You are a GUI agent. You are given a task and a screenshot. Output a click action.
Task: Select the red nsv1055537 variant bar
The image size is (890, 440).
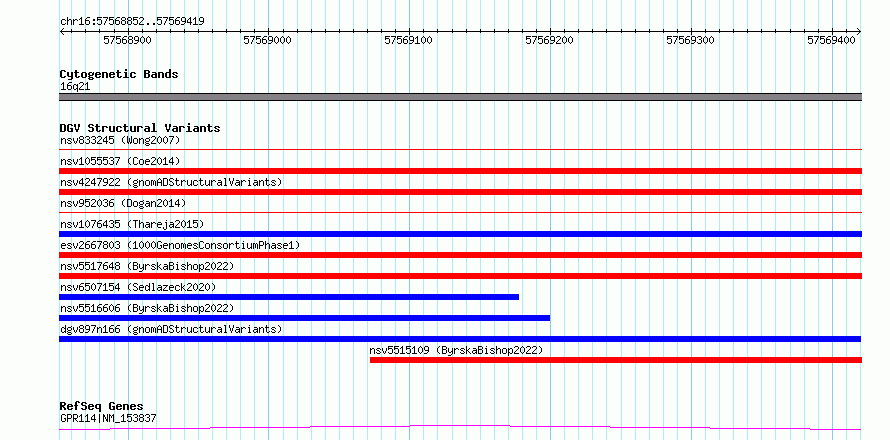460,171
